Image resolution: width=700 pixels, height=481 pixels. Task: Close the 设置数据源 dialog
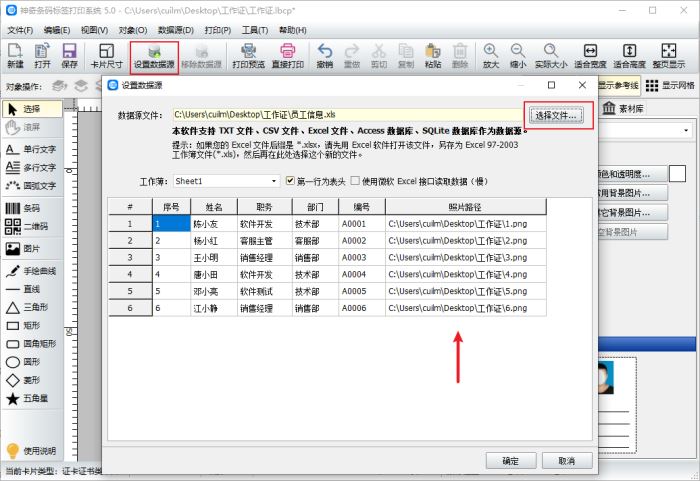click(x=582, y=85)
